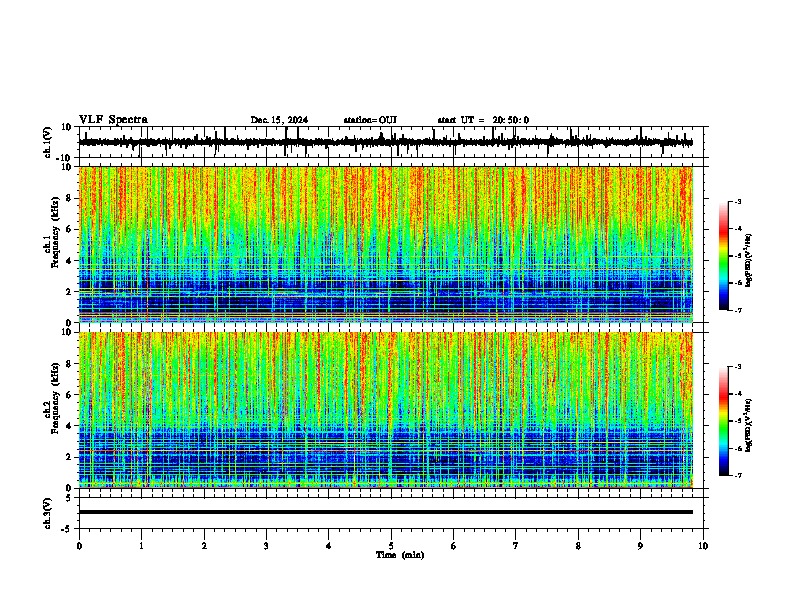Screen dimensions: 792x612
Task: Click the "VLF Spectra" plot title
Action: 113,120
